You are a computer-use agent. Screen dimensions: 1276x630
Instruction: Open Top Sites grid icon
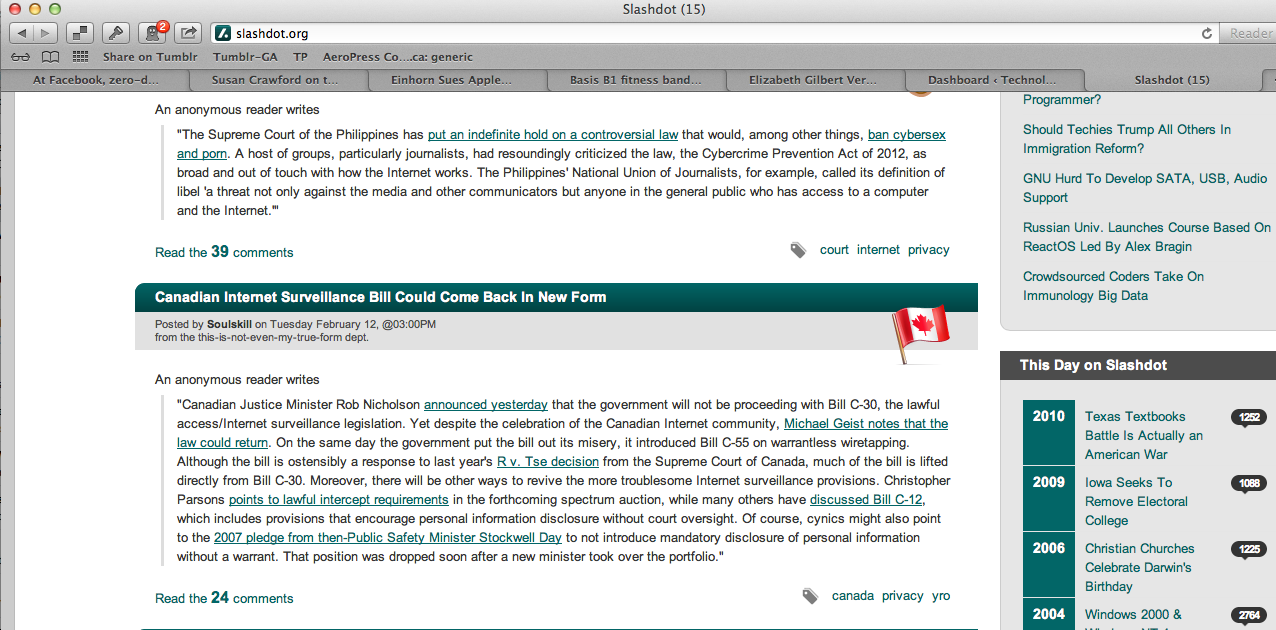tap(80, 57)
